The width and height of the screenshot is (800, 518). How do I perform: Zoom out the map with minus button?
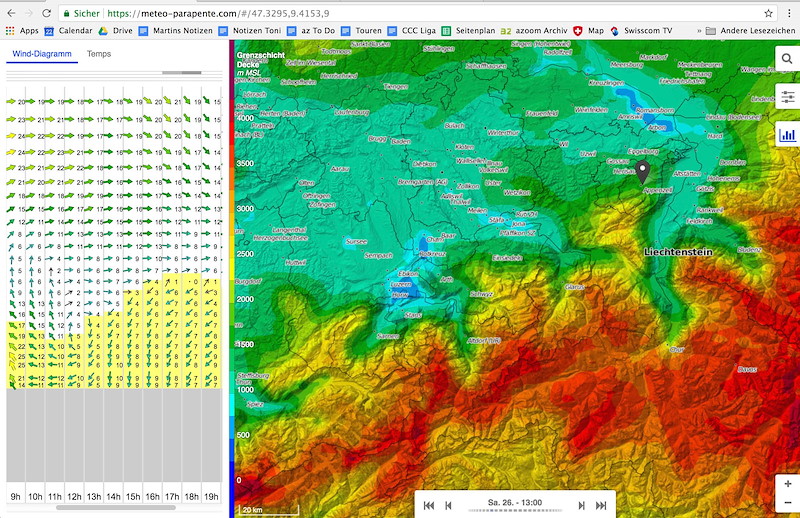tap(788, 503)
